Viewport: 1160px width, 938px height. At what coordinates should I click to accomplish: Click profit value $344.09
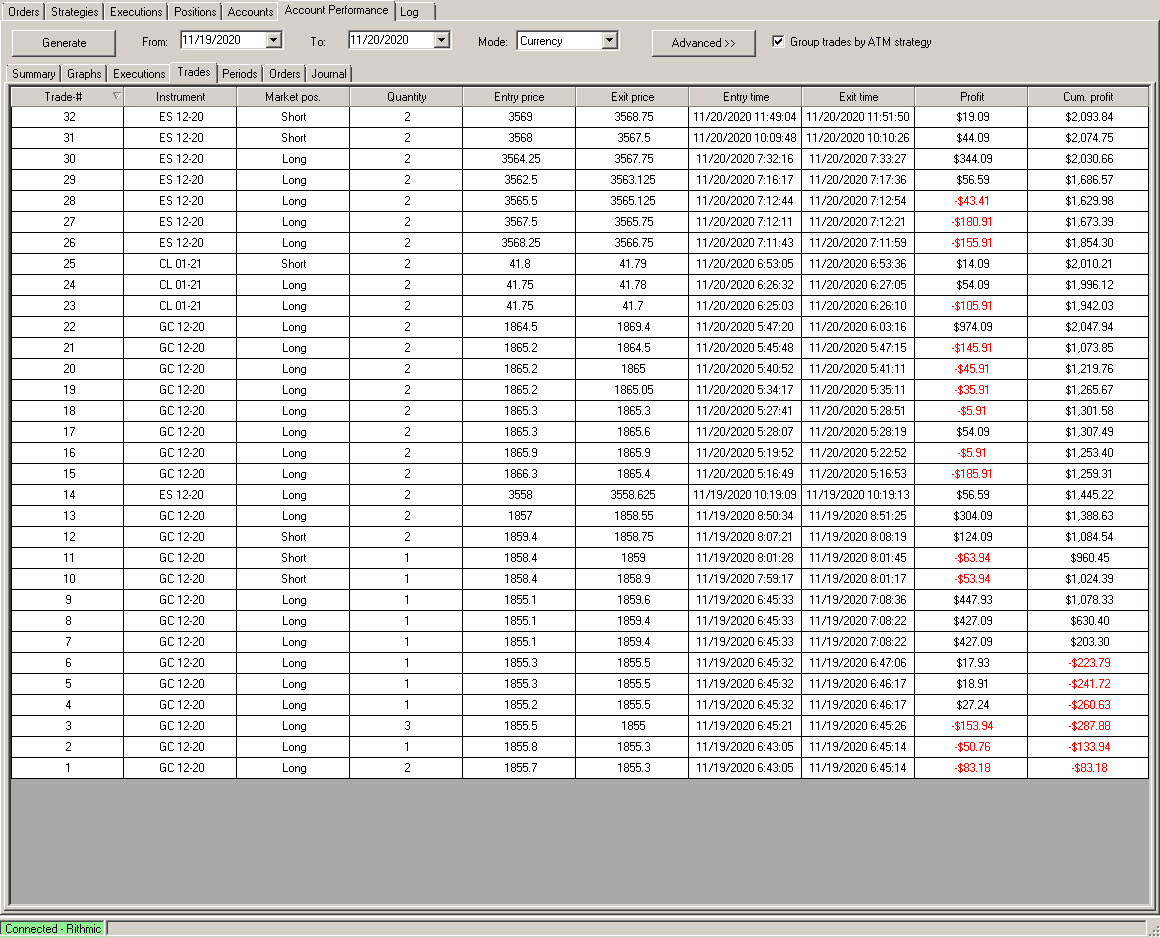click(x=971, y=159)
